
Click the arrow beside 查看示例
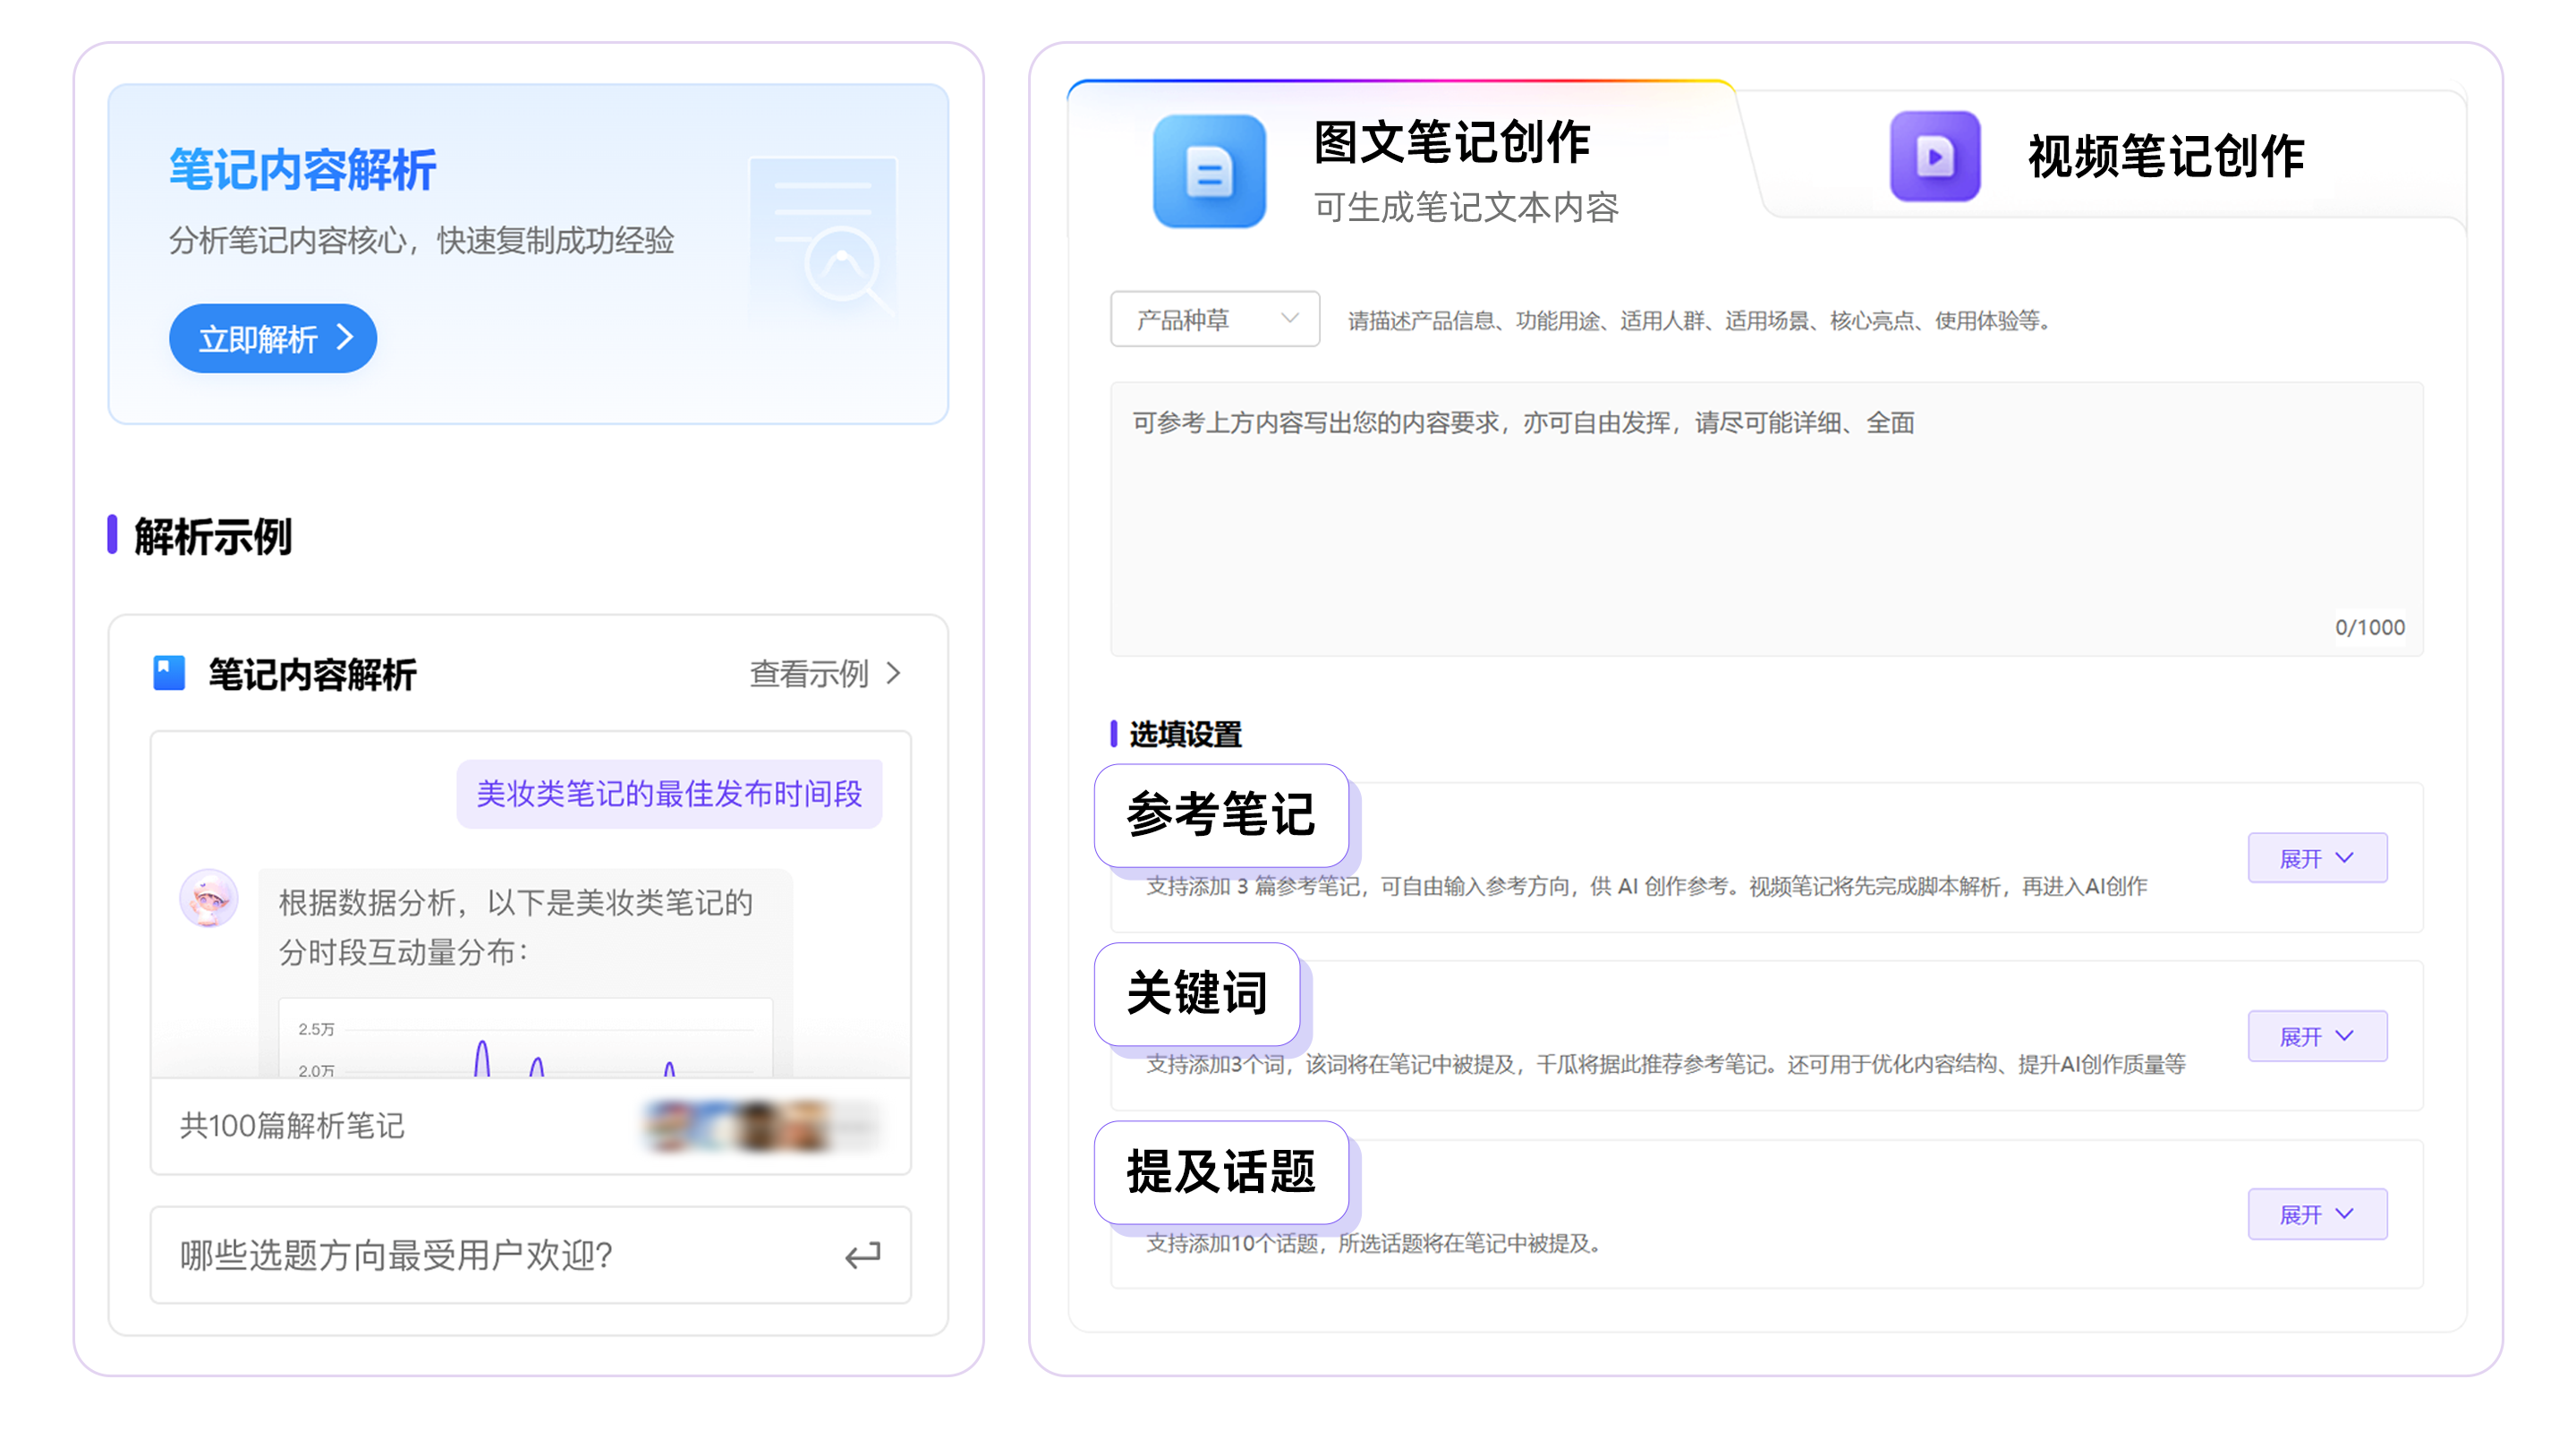[894, 674]
